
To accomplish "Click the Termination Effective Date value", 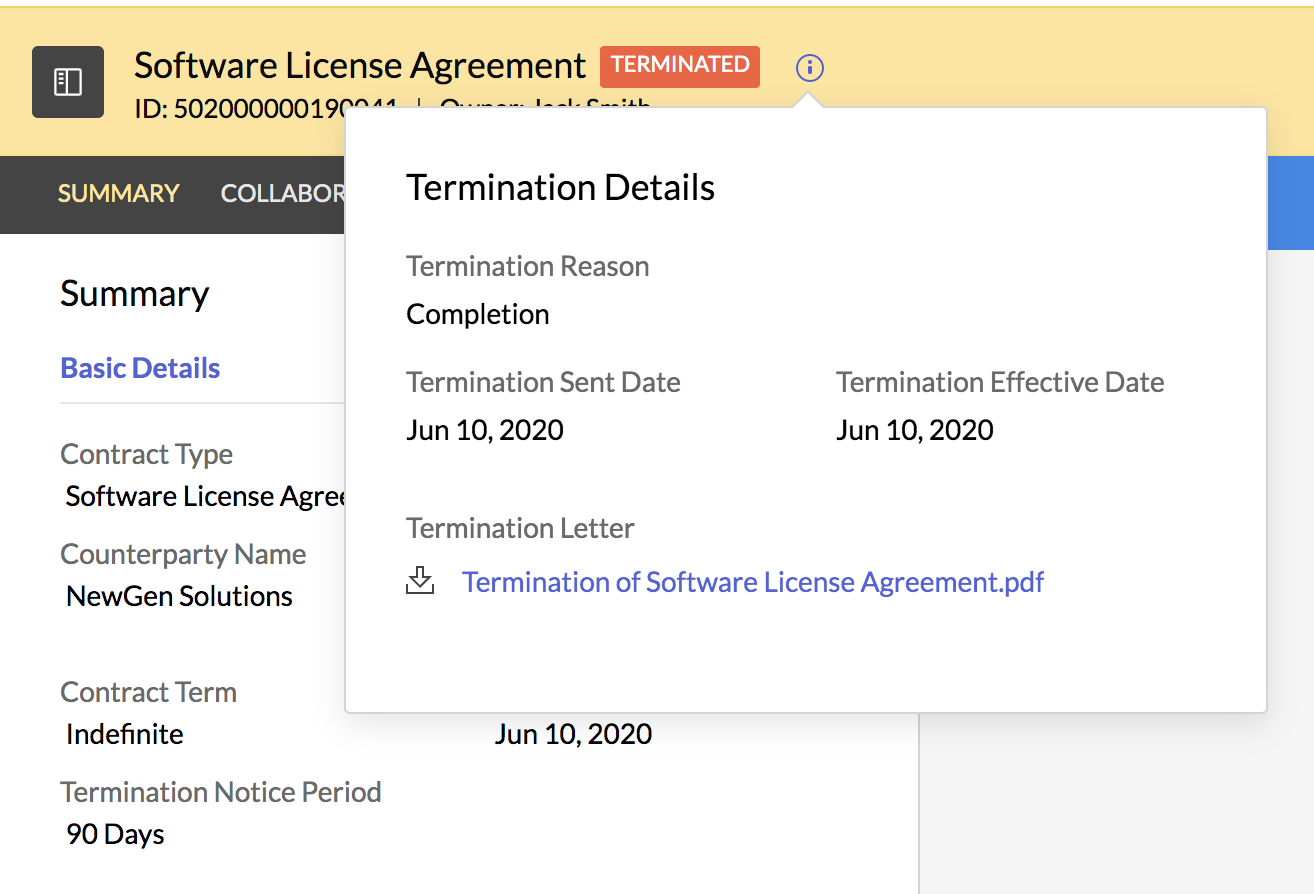I will click(914, 430).
